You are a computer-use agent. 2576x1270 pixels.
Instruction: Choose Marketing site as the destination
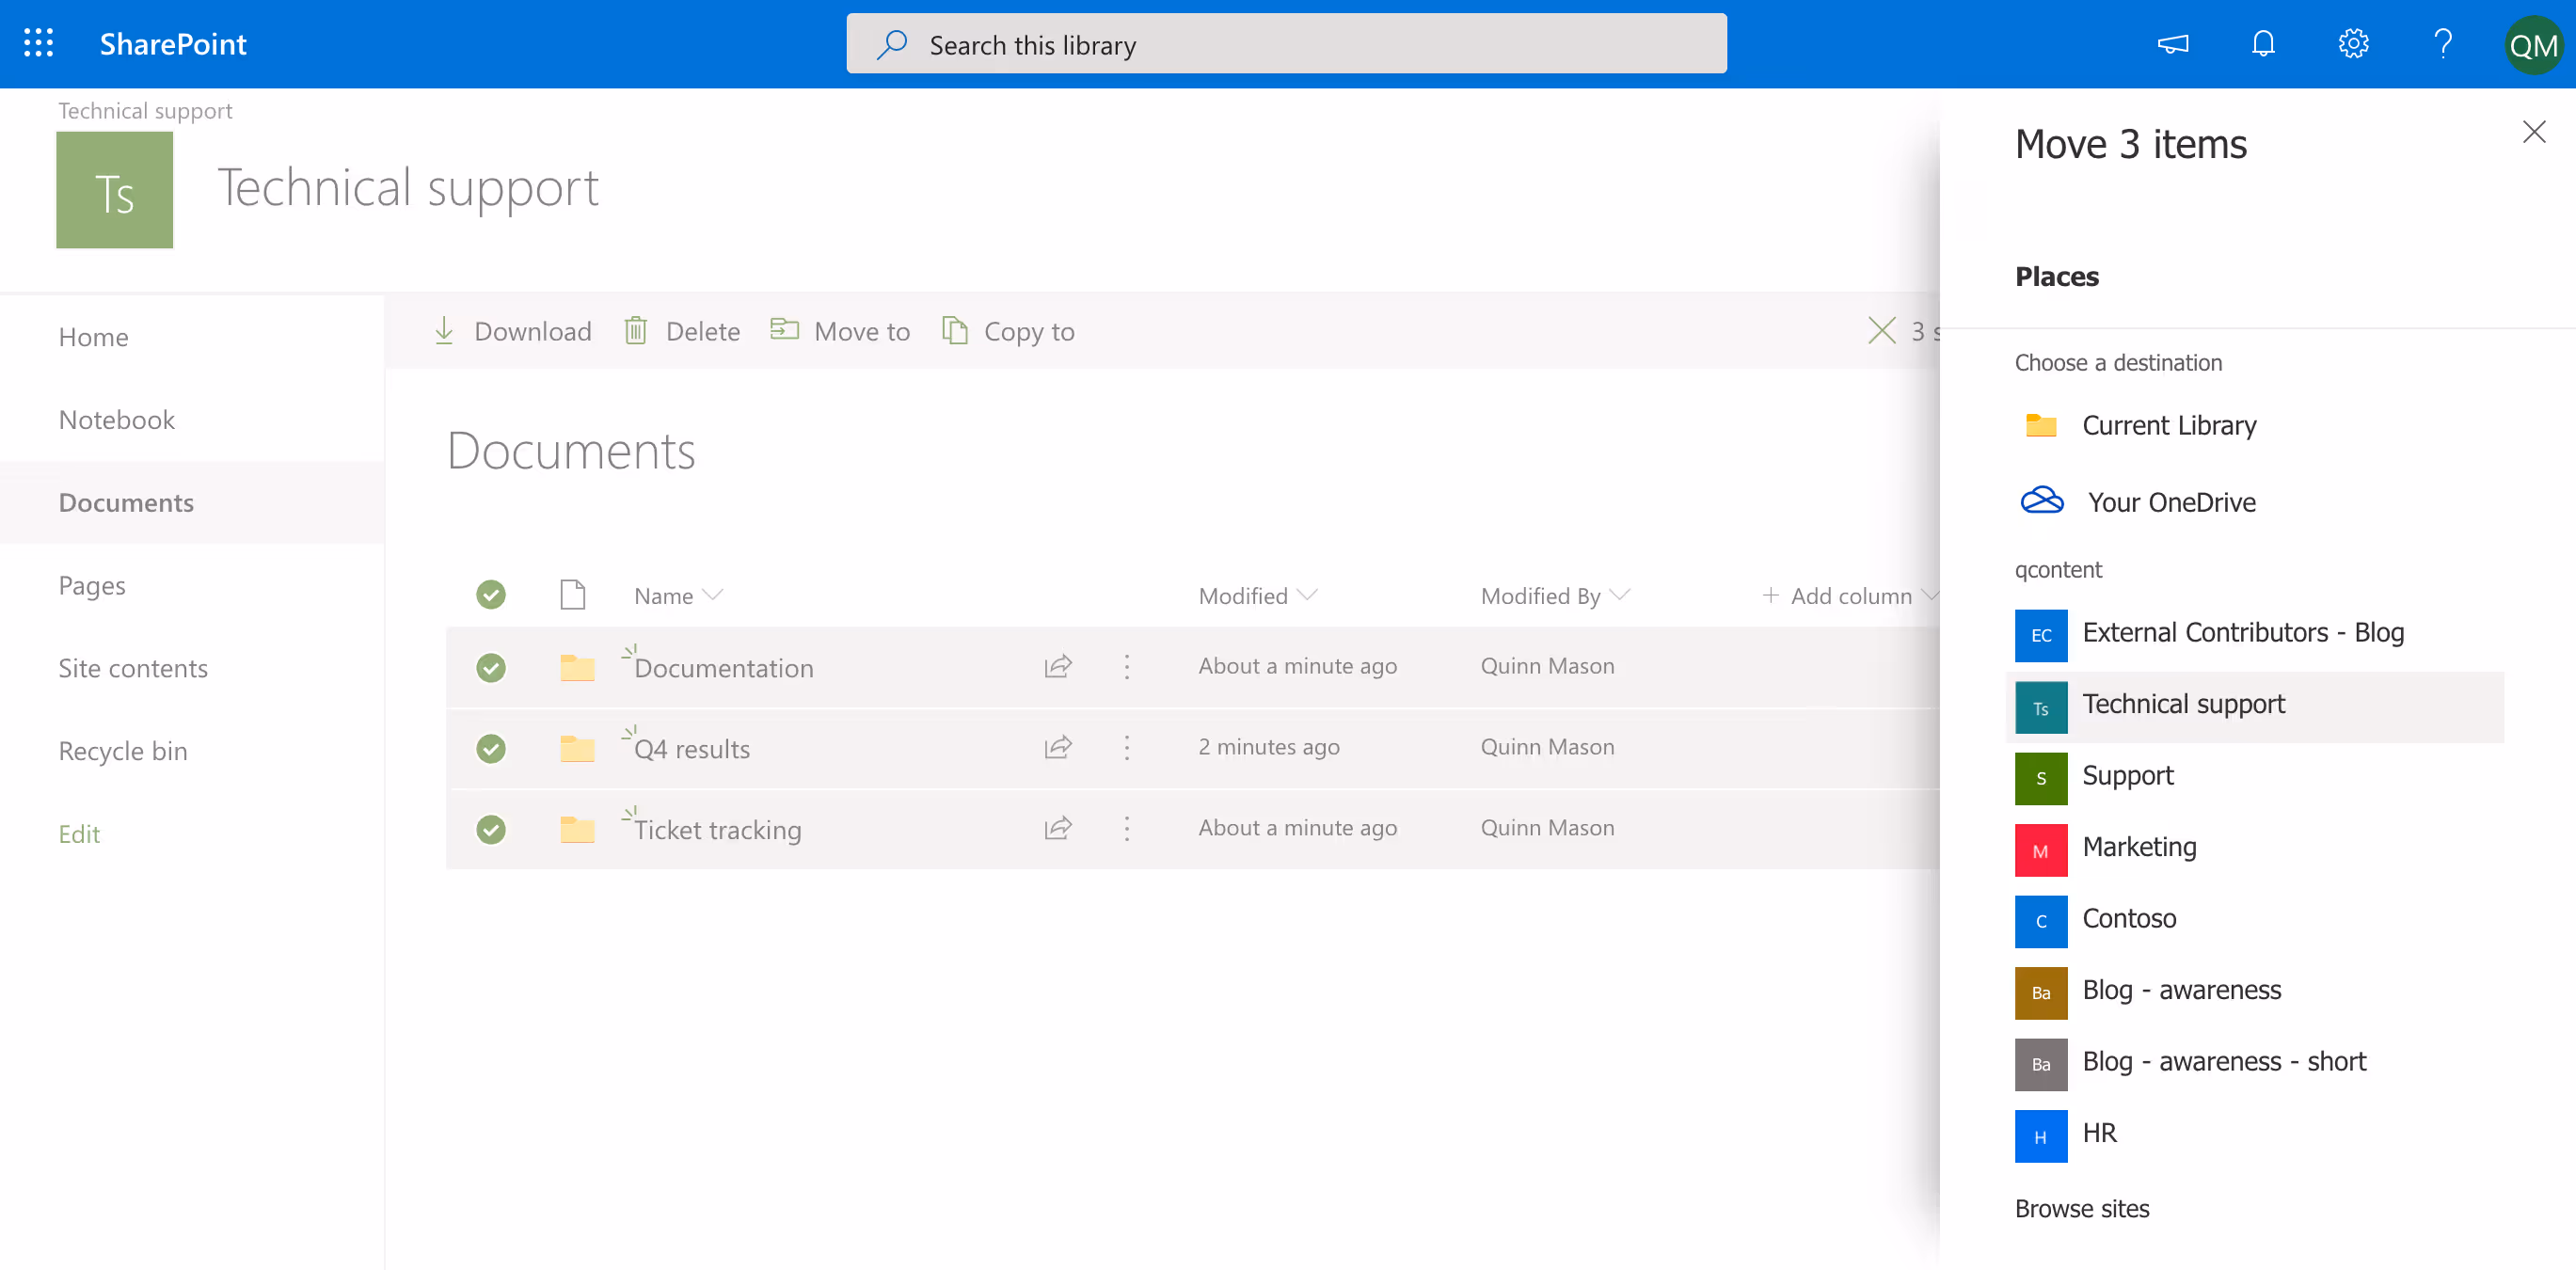point(2138,847)
